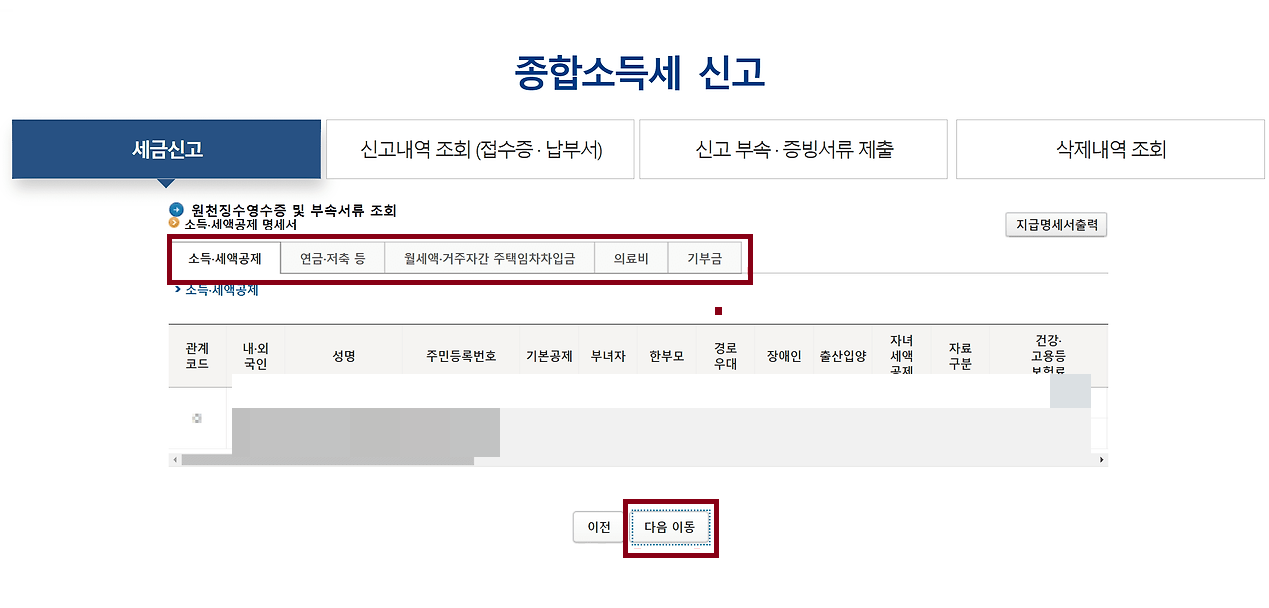Switch to the 세금신고 tab
1269x608 pixels.
point(166,148)
